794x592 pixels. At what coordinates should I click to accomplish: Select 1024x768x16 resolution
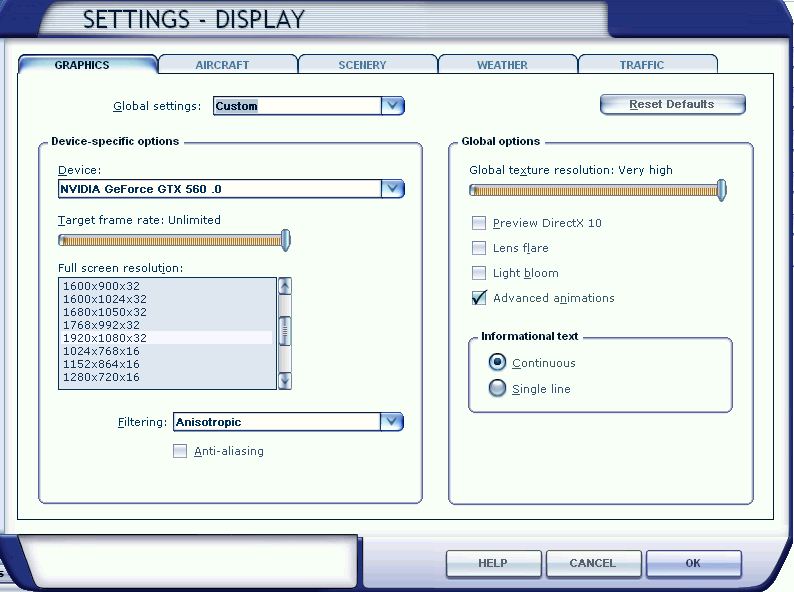[x=167, y=351]
